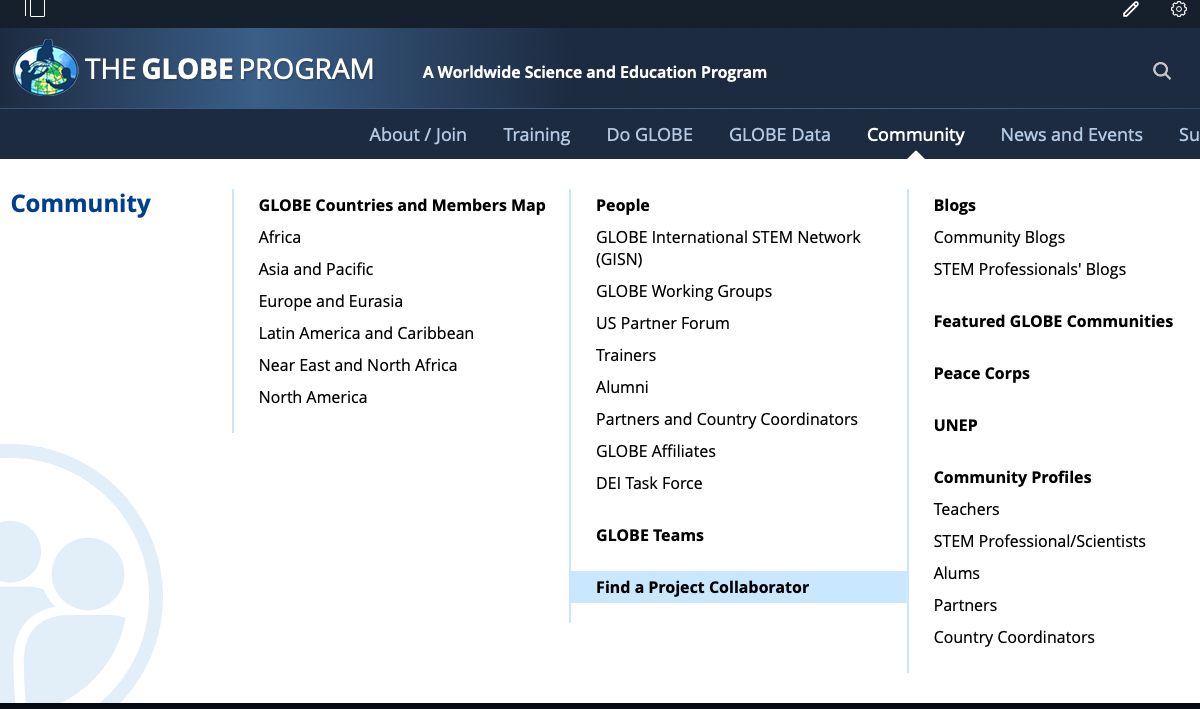Expand the GLOBE Data menu
Screen dimensions: 1200x709
click(779, 135)
